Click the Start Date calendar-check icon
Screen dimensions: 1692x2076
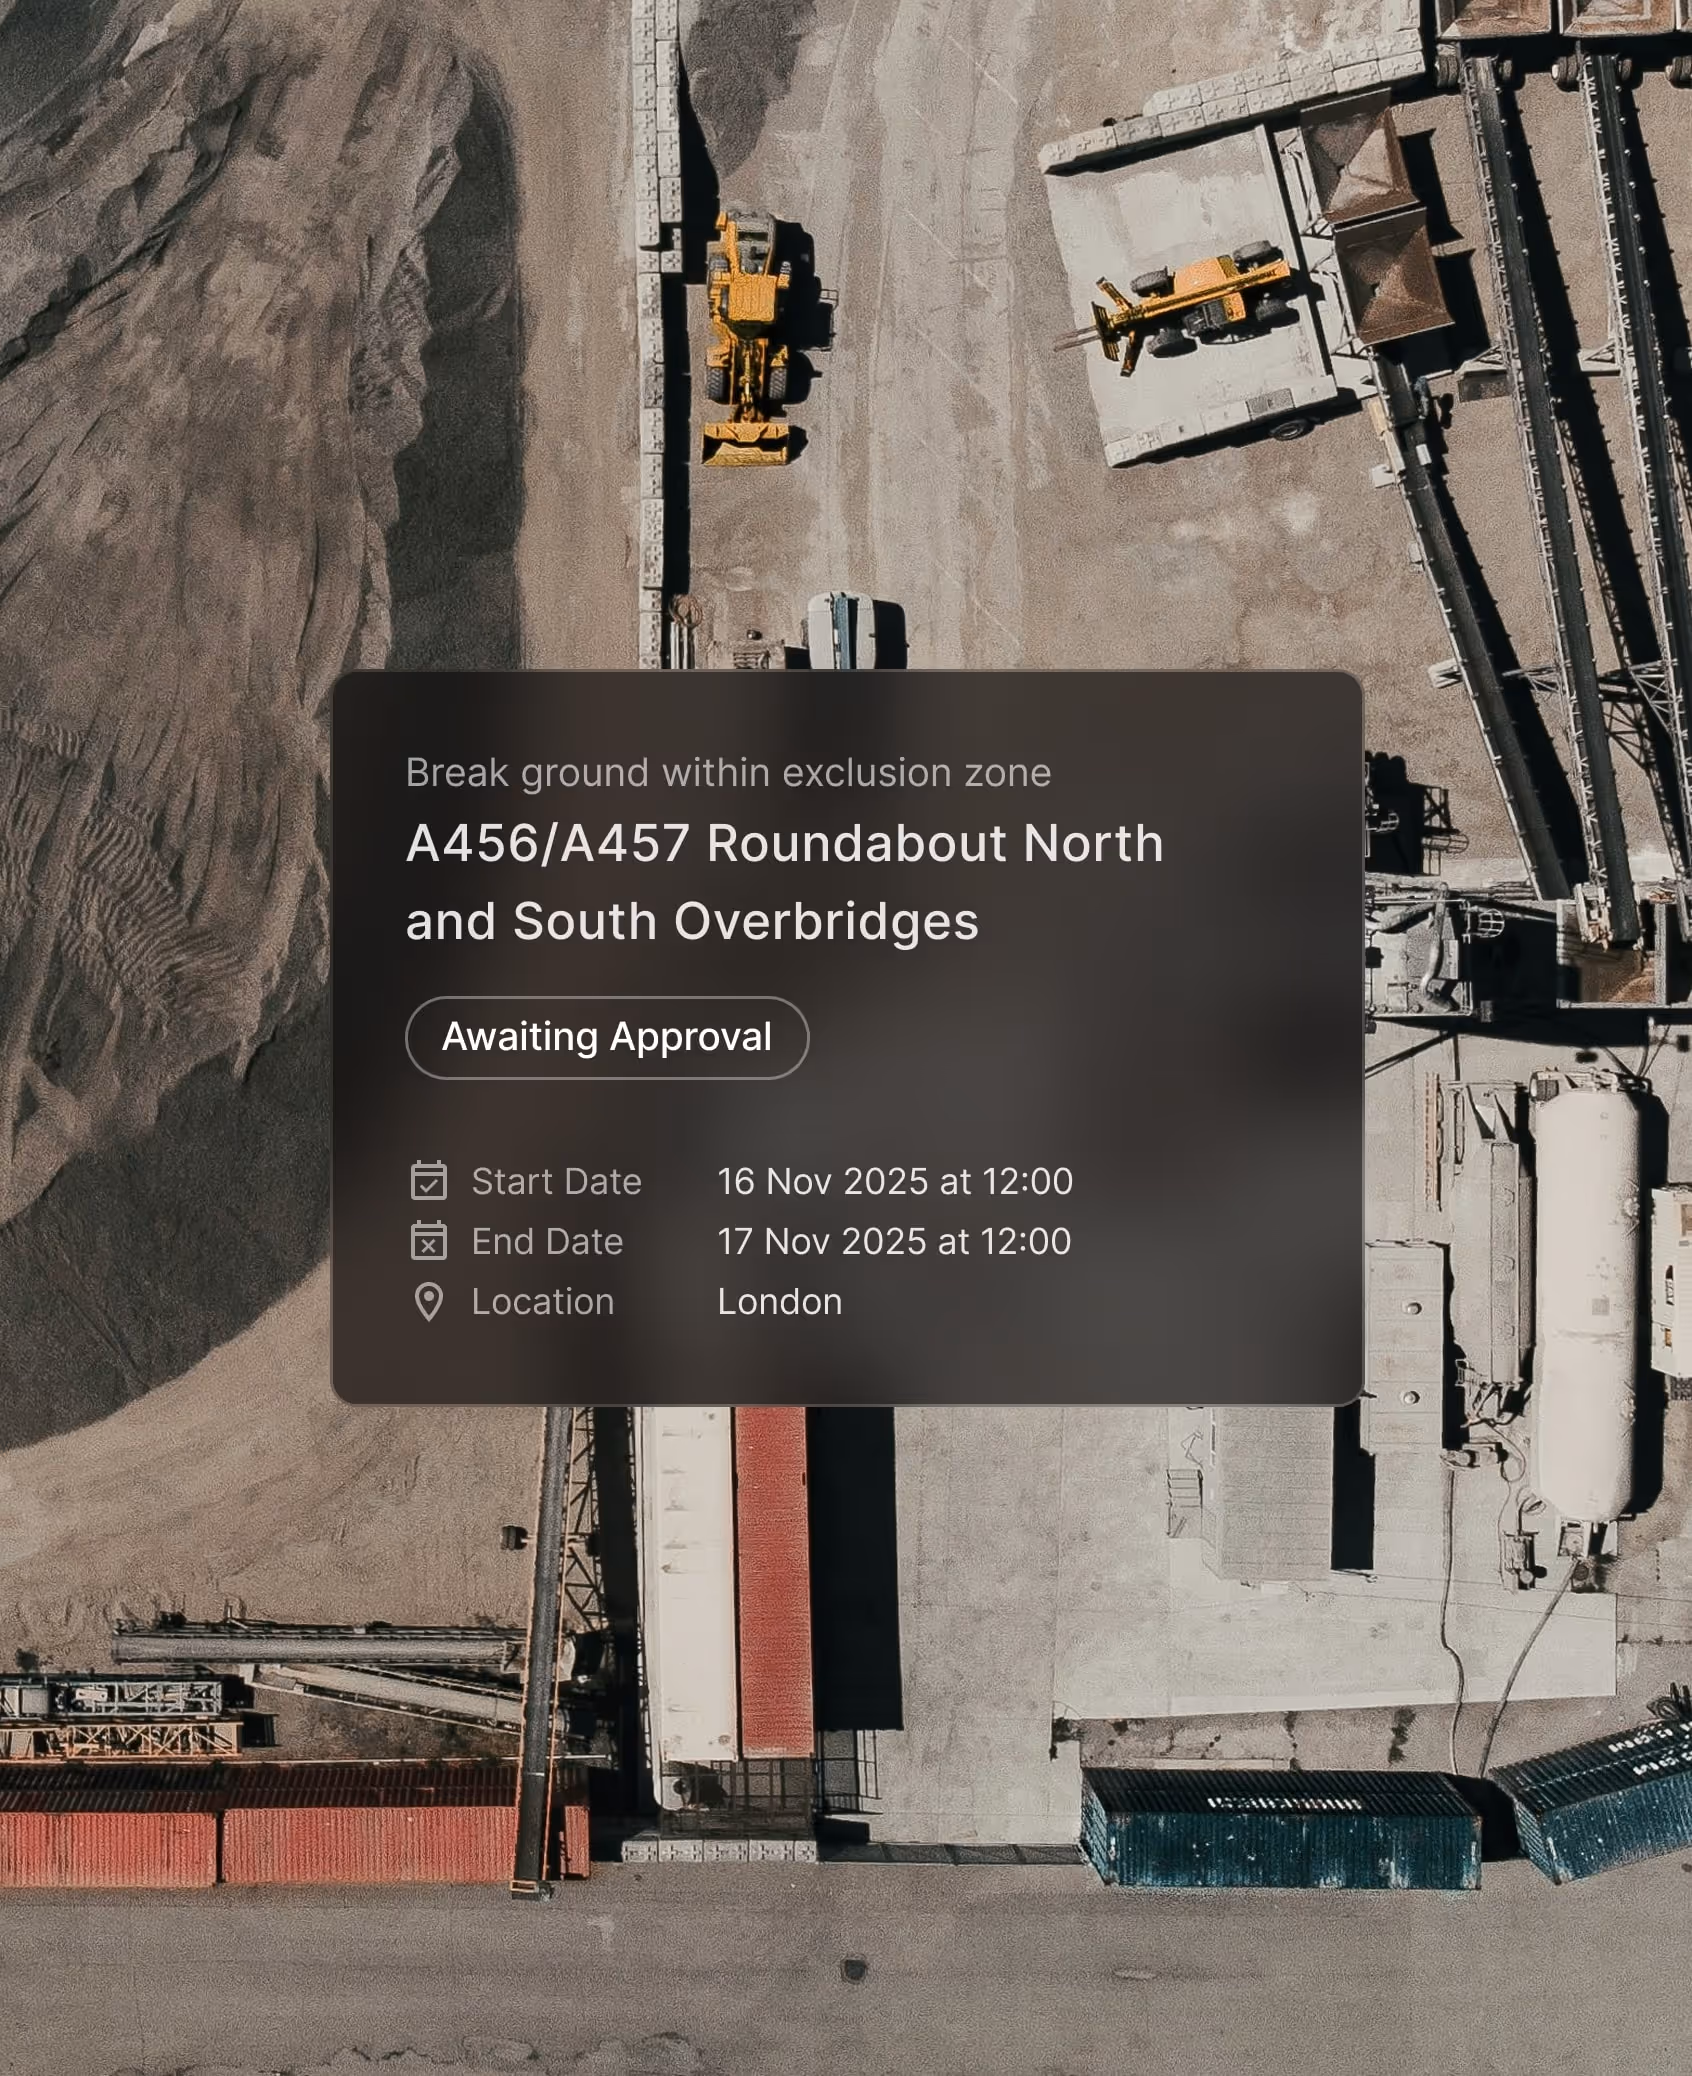[x=429, y=1181]
